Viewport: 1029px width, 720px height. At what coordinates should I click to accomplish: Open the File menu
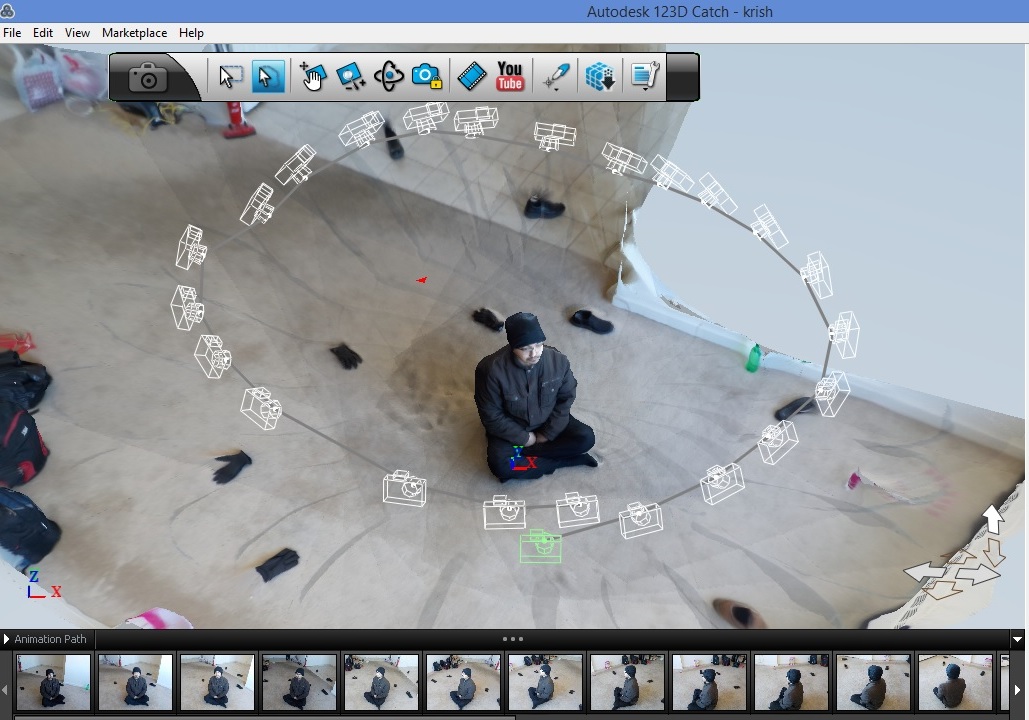click(x=12, y=33)
